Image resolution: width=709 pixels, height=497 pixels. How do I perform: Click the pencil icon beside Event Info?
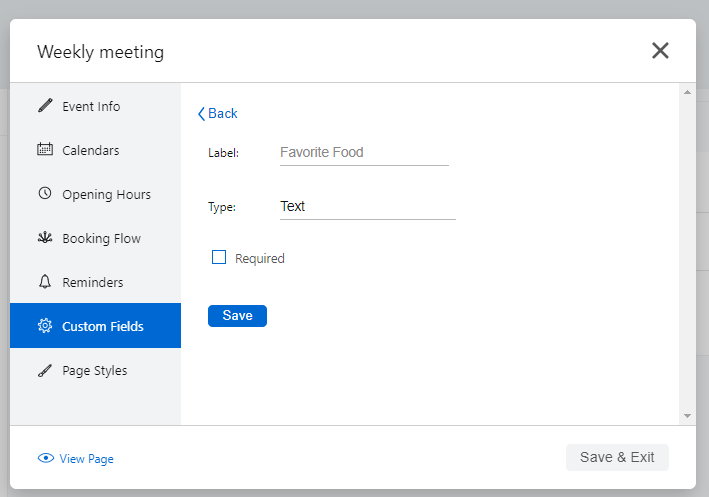(44, 106)
